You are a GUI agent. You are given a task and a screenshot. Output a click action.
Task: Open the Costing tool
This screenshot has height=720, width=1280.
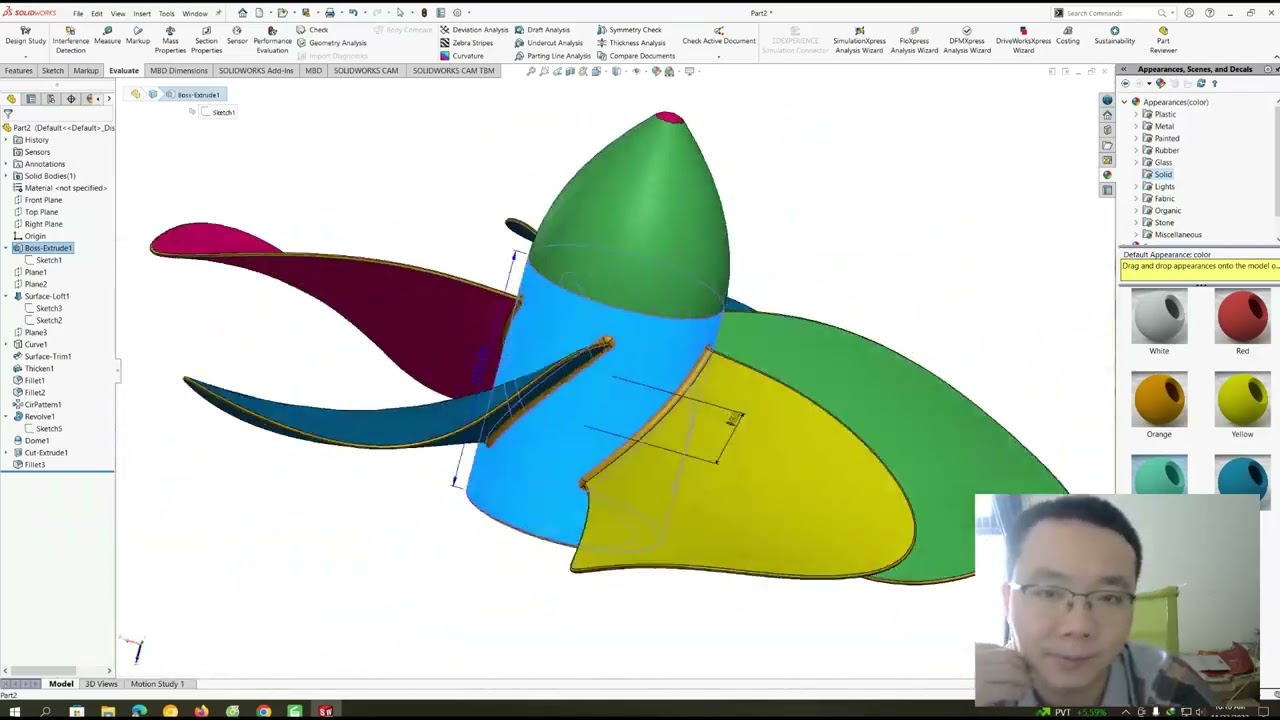pos(1068,36)
